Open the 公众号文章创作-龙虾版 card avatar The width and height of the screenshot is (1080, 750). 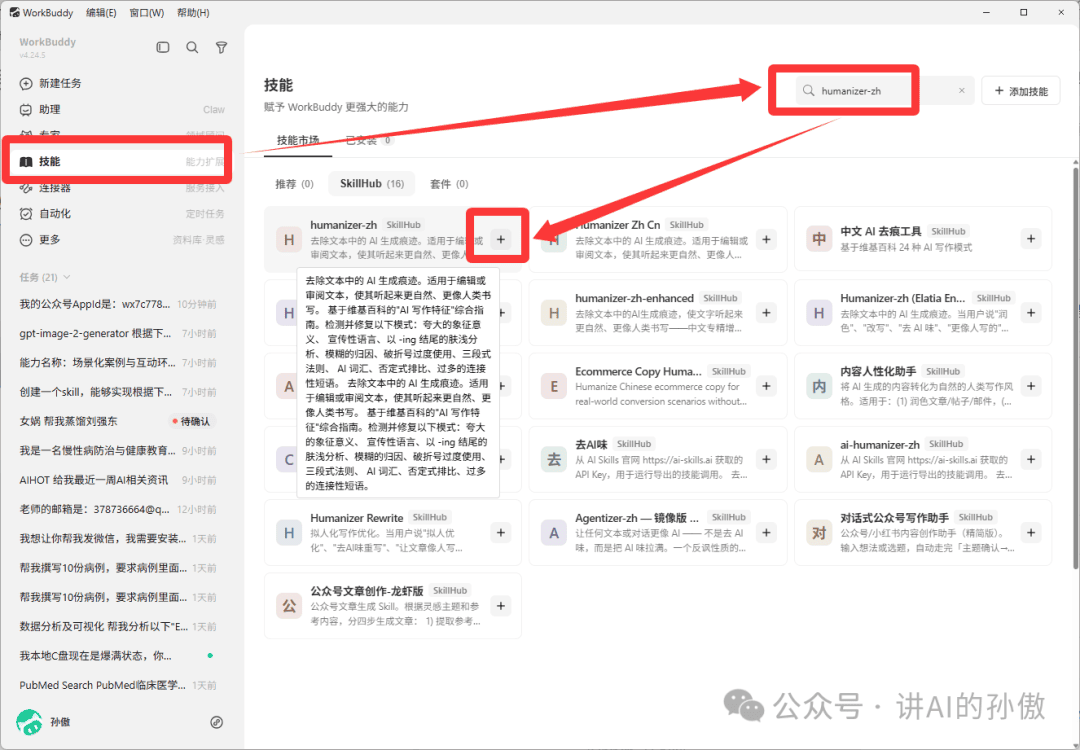click(x=289, y=606)
